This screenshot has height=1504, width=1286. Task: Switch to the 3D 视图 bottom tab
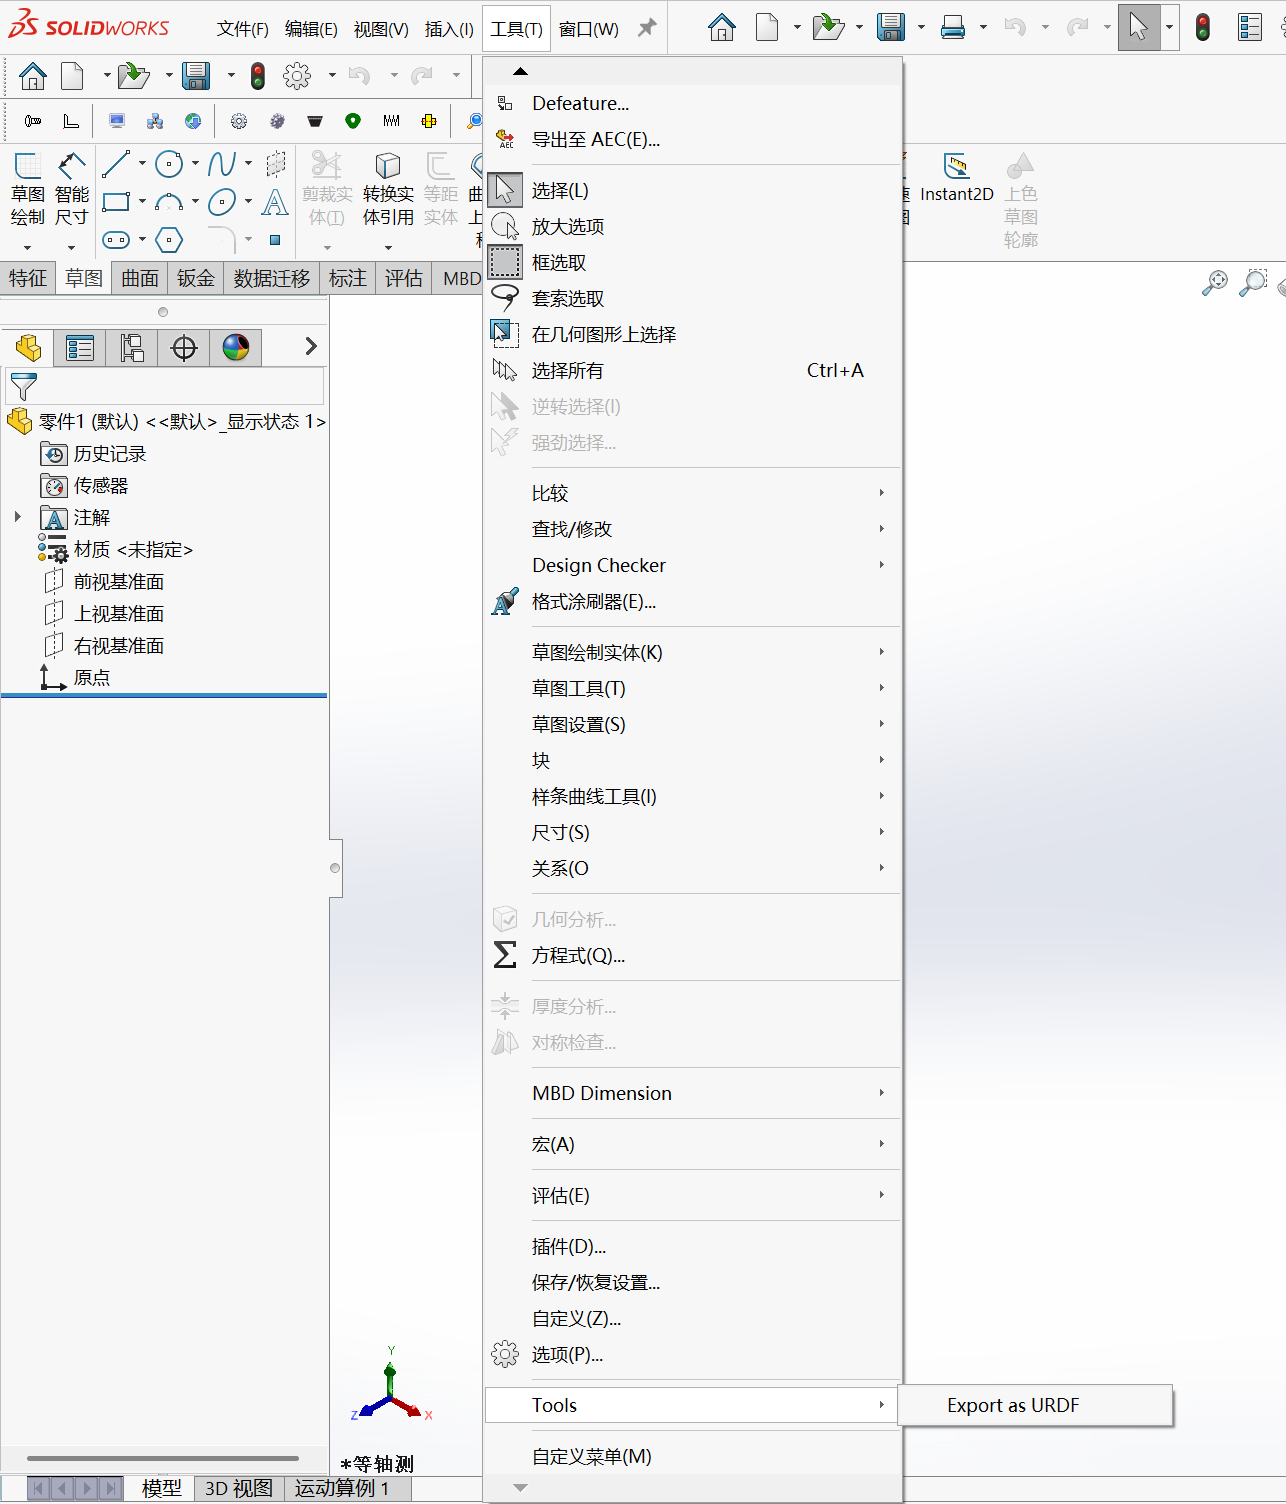239,1488
